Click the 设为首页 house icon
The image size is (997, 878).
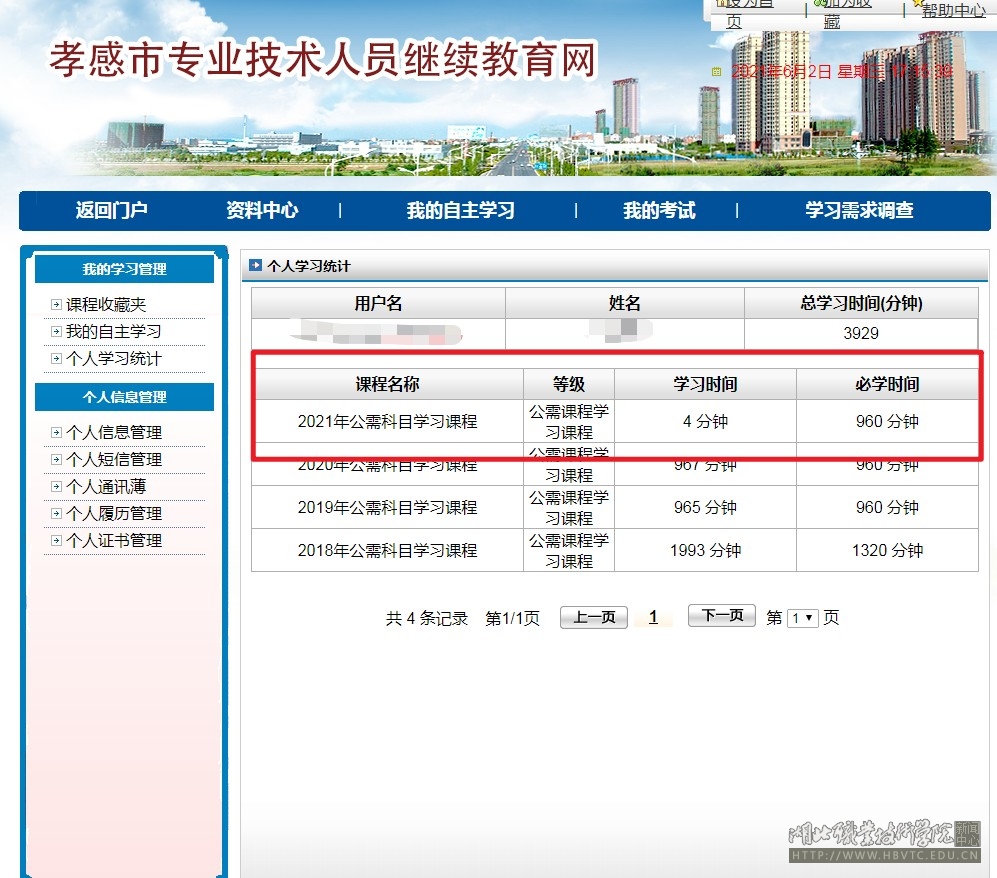[x=720, y=3]
